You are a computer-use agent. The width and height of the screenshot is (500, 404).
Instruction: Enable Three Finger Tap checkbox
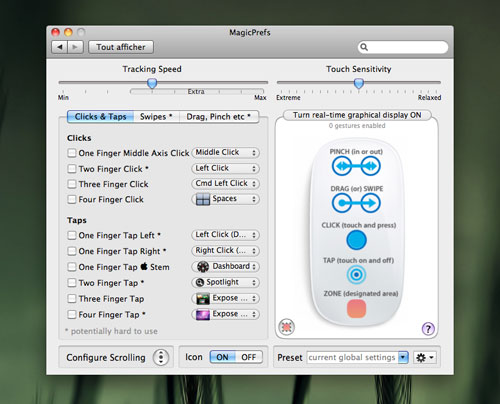[x=72, y=298]
